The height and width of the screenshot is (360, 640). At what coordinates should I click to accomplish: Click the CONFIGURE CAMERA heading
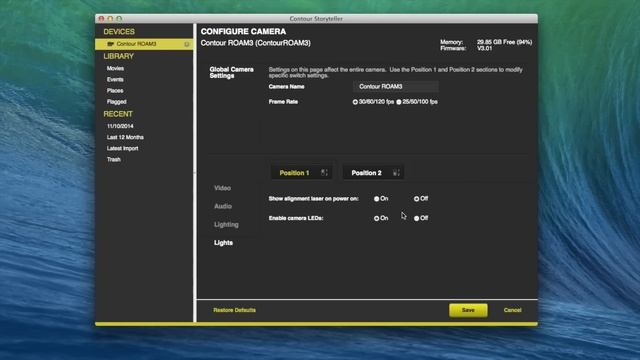[x=243, y=31]
